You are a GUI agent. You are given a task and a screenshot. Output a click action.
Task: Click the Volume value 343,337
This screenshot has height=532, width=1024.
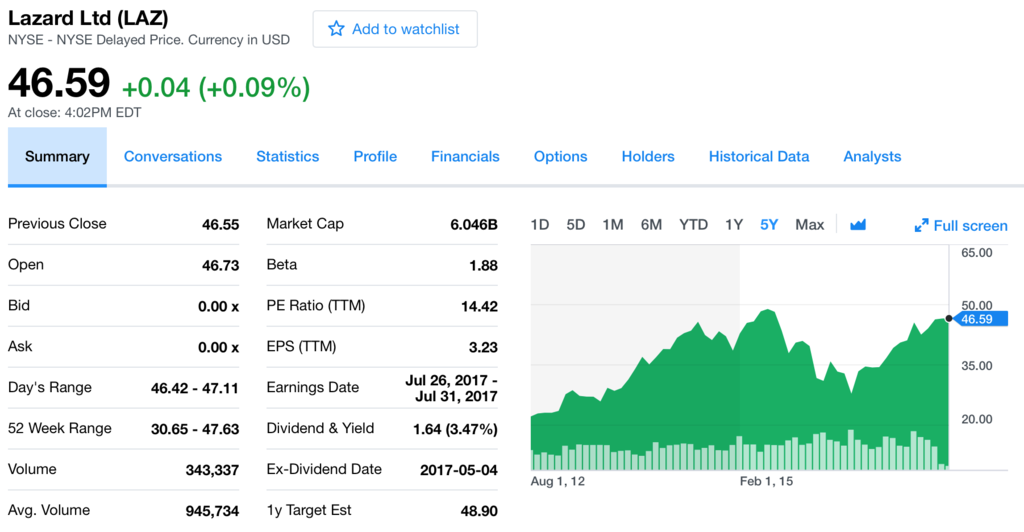click(212, 471)
